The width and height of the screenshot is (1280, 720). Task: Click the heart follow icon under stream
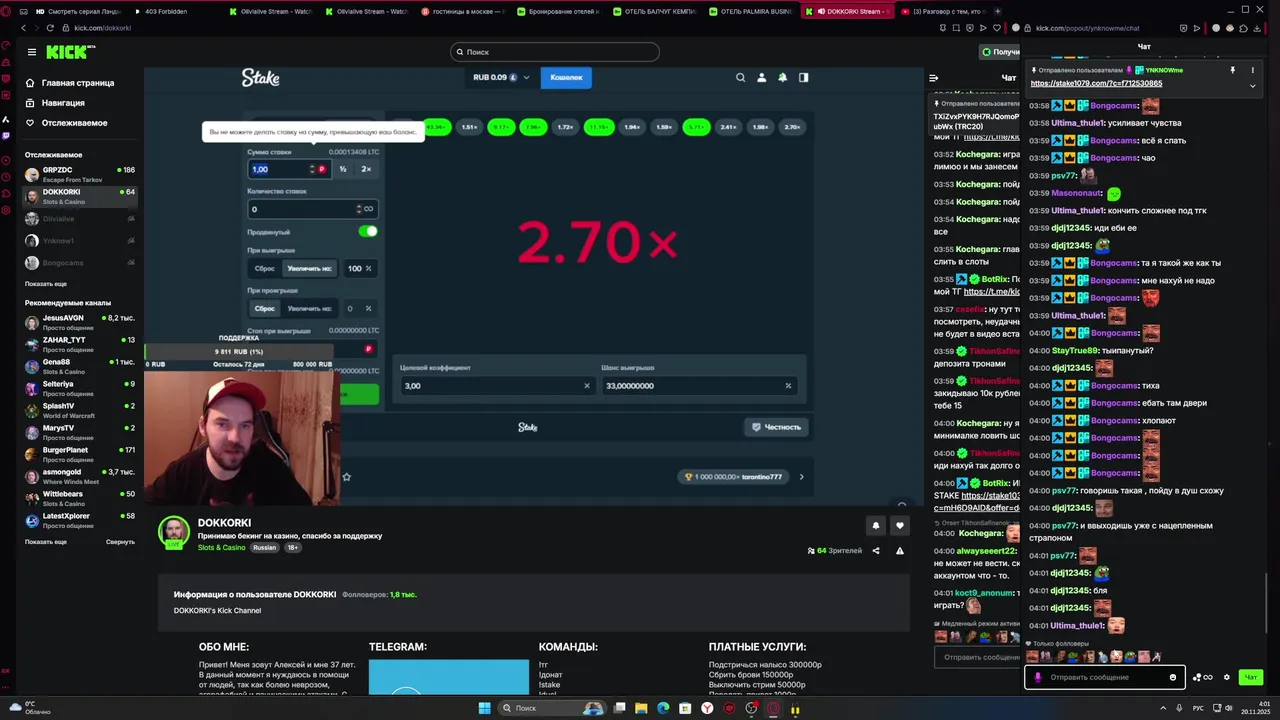(899, 525)
